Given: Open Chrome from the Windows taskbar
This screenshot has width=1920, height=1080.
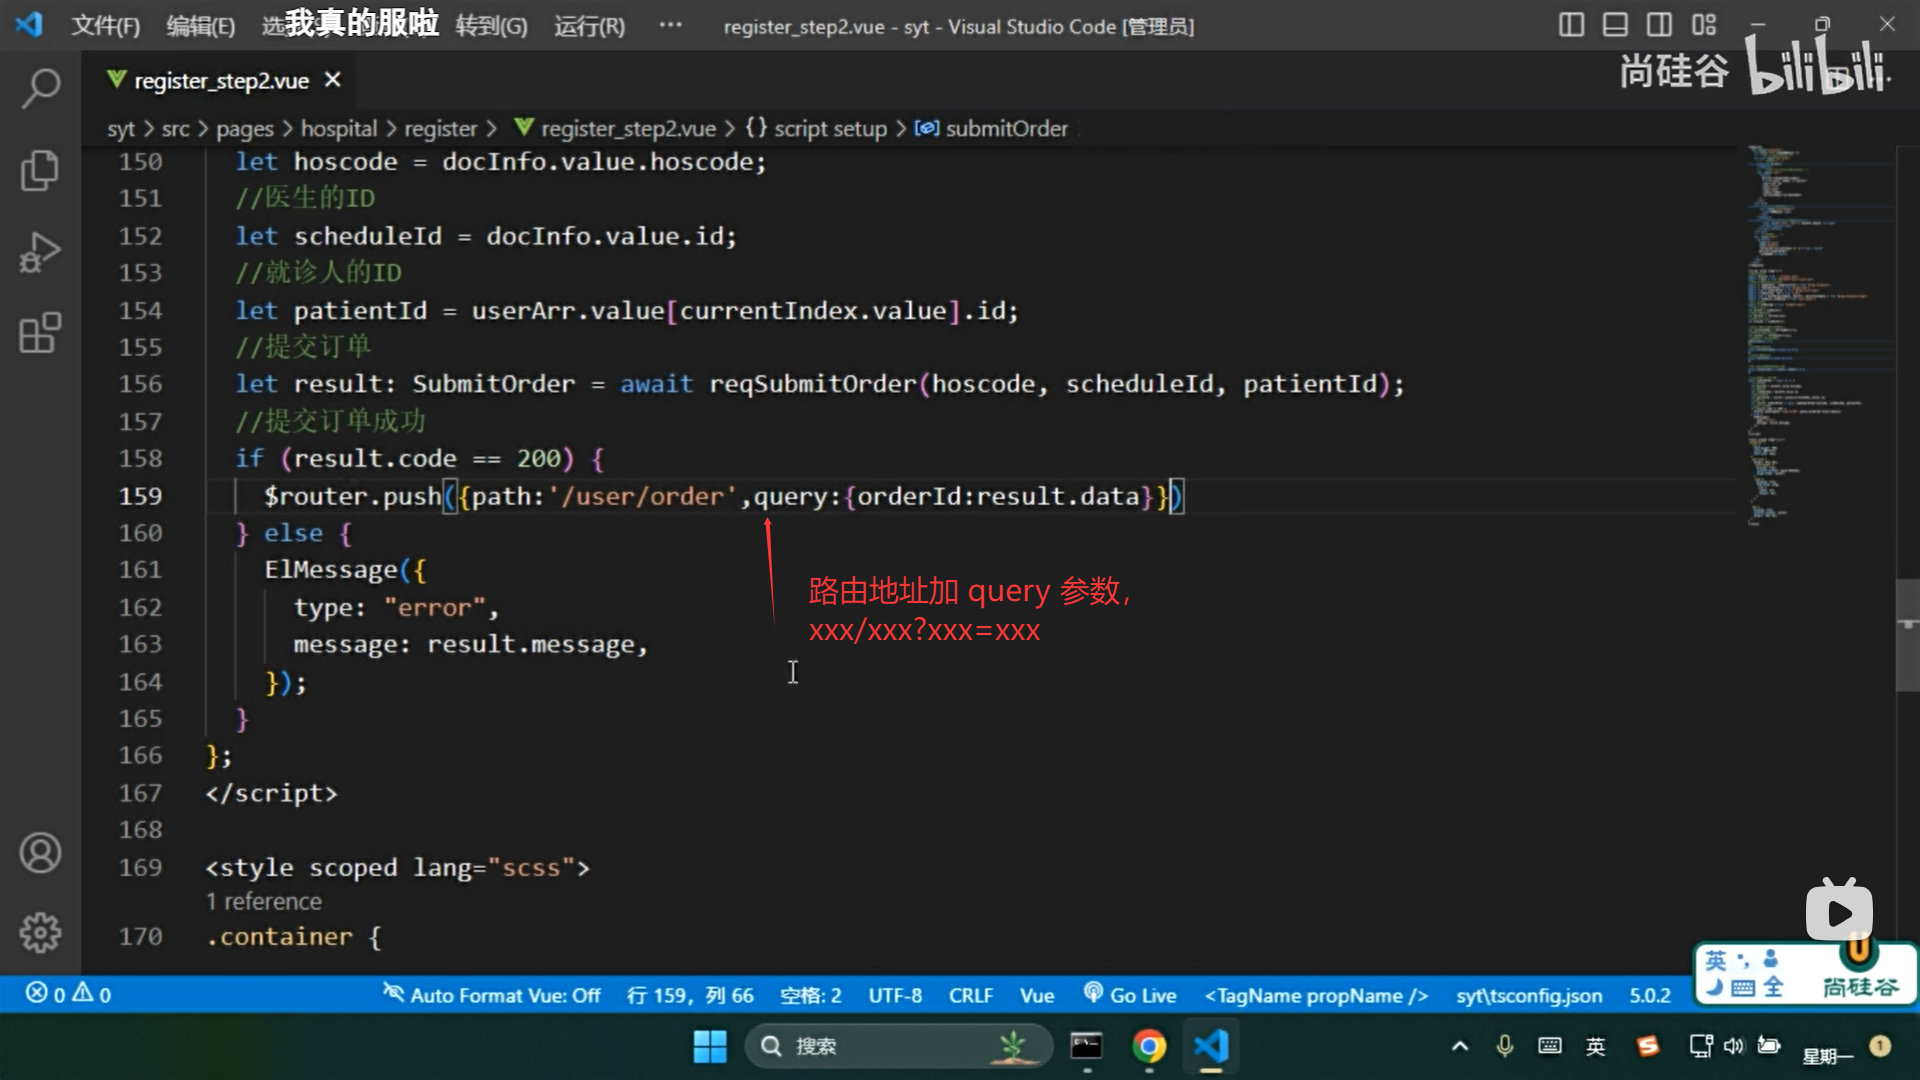Looking at the screenshot, I should [x=1149, y=1046].
